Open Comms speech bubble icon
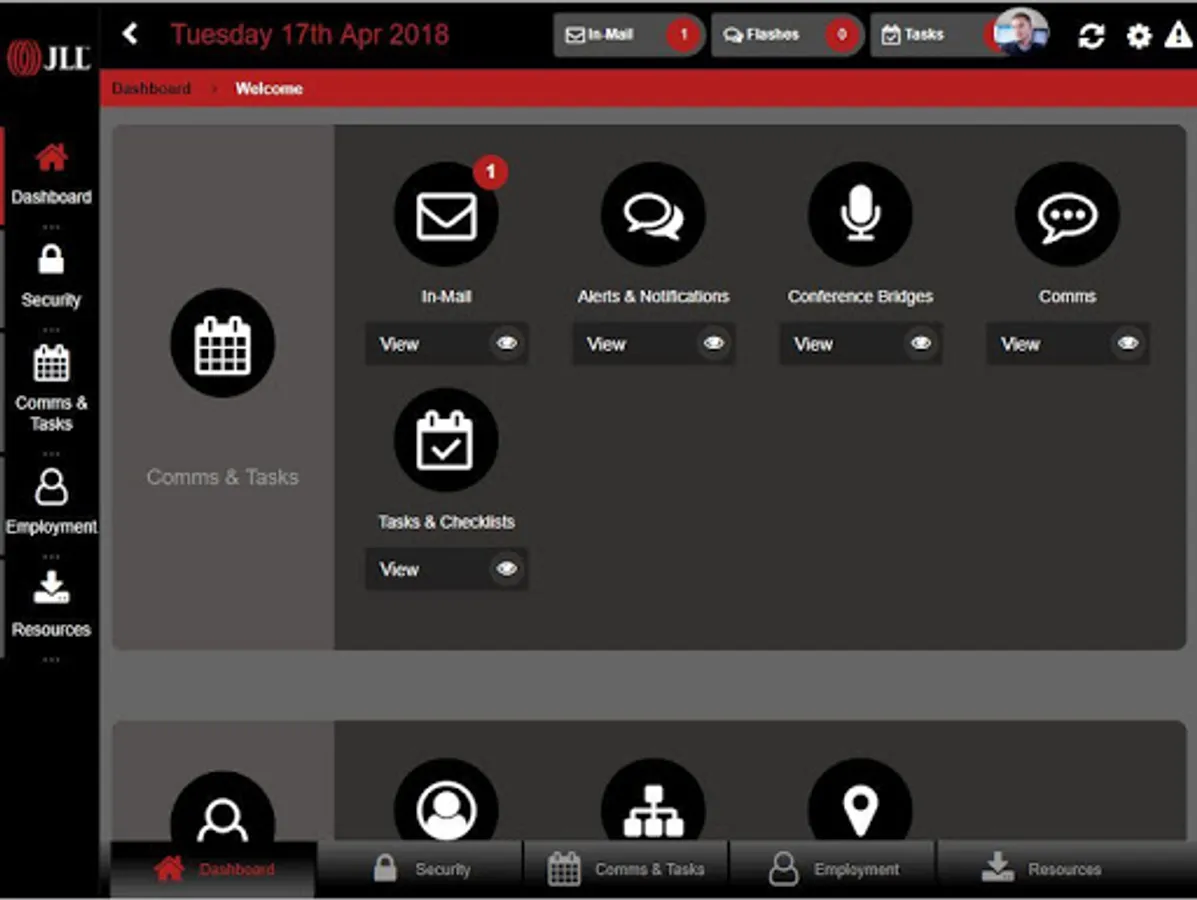The height and width of the screenshot is (900, 1197). coord(1067,215)
